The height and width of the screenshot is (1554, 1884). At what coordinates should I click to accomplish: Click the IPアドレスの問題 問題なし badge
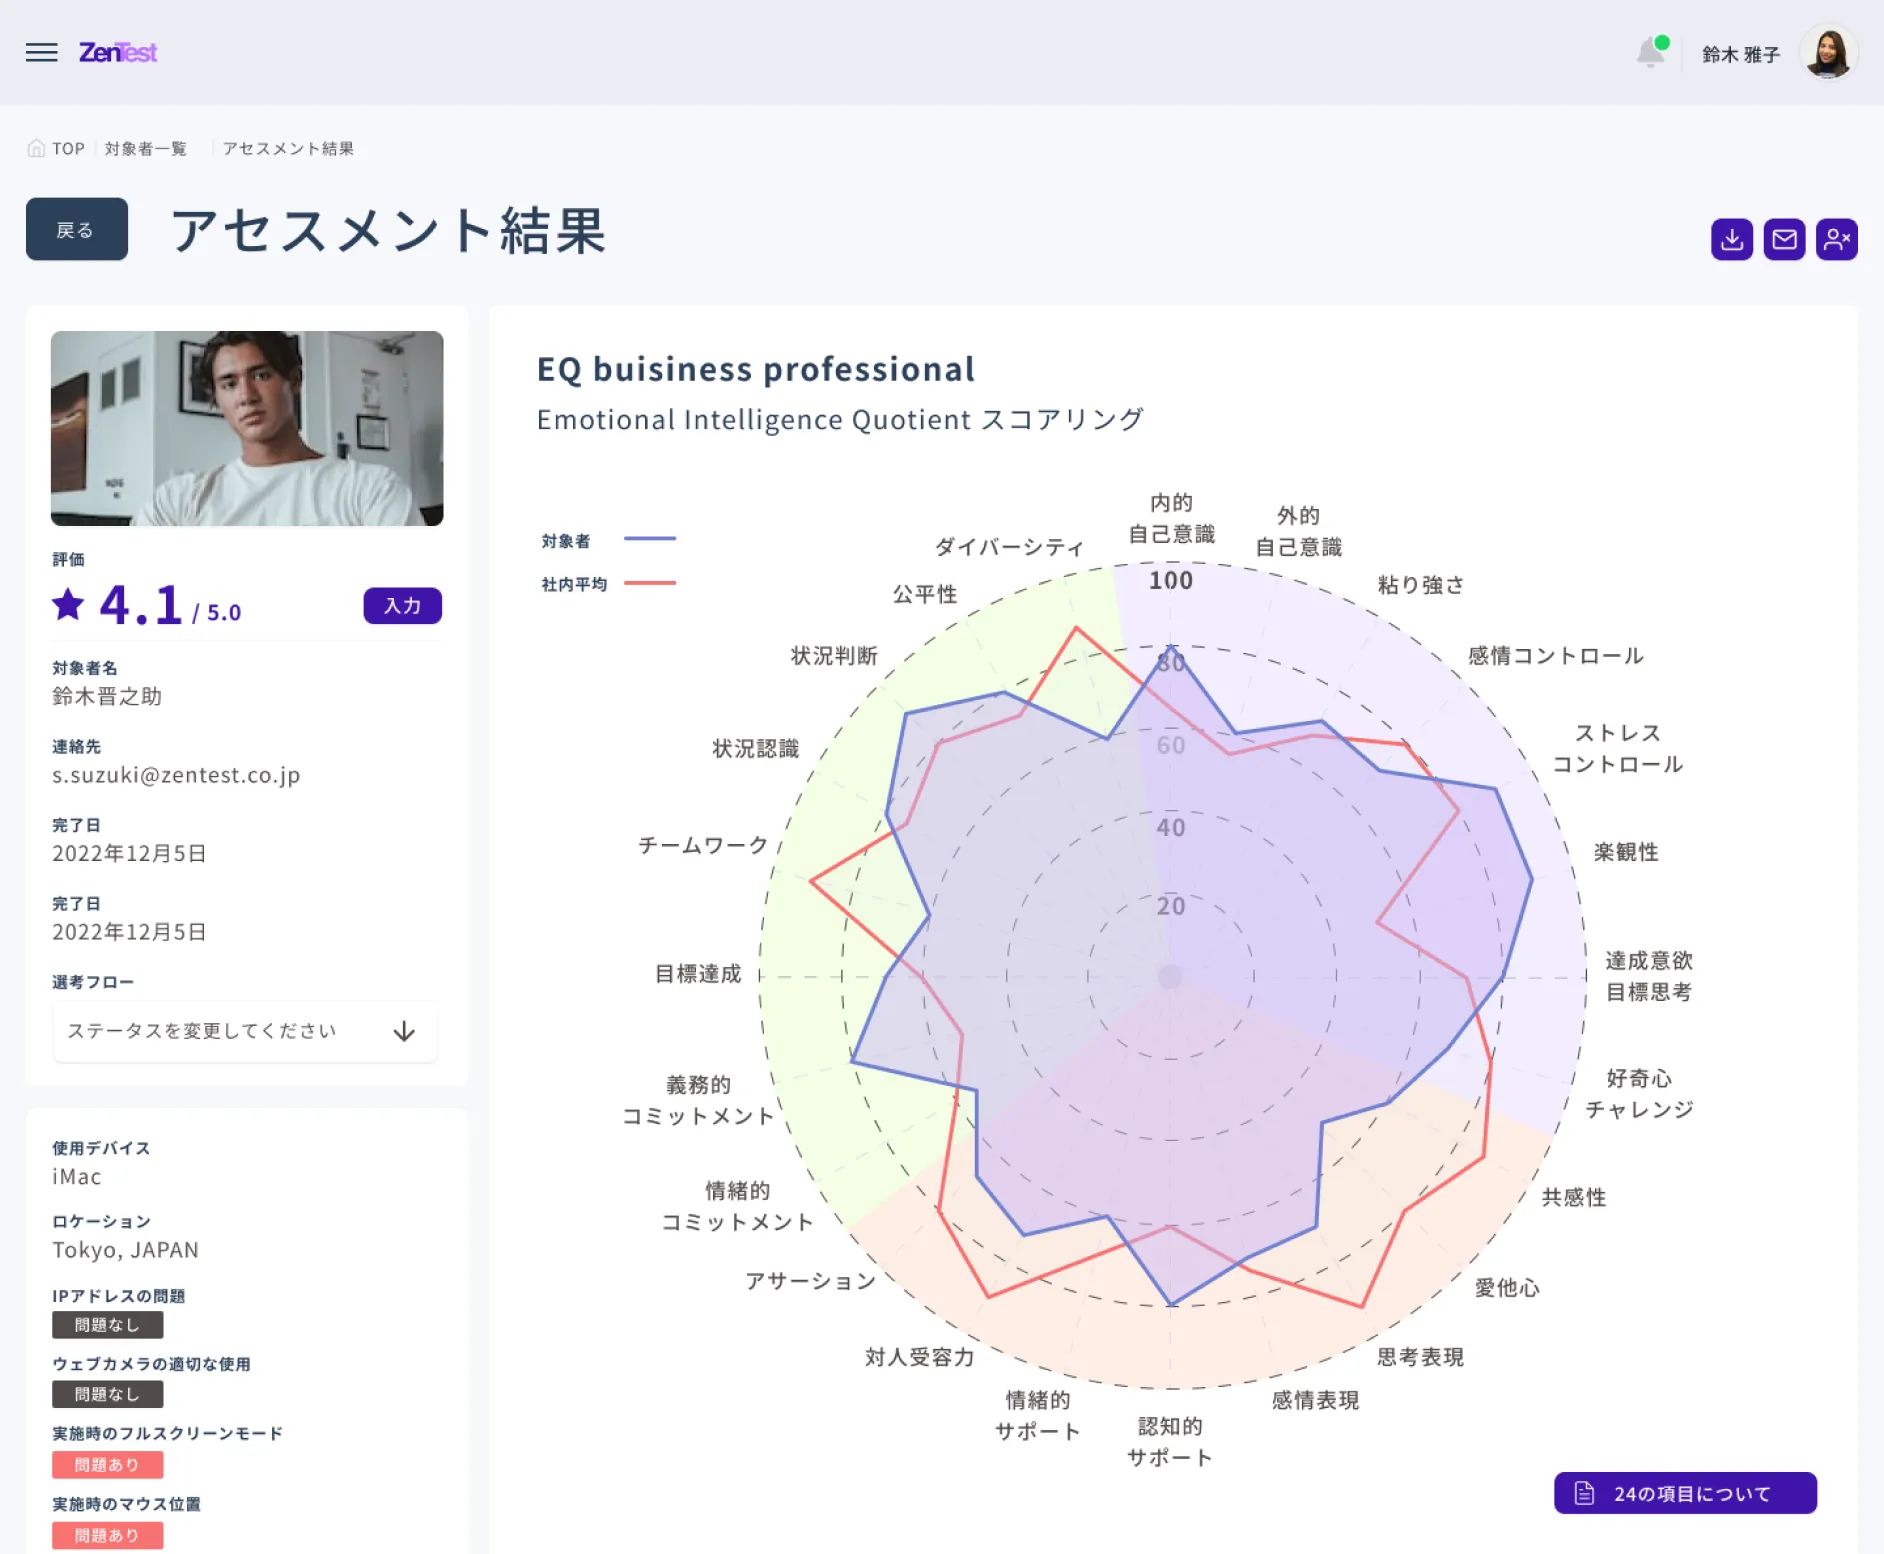(x=108, y=1325)
